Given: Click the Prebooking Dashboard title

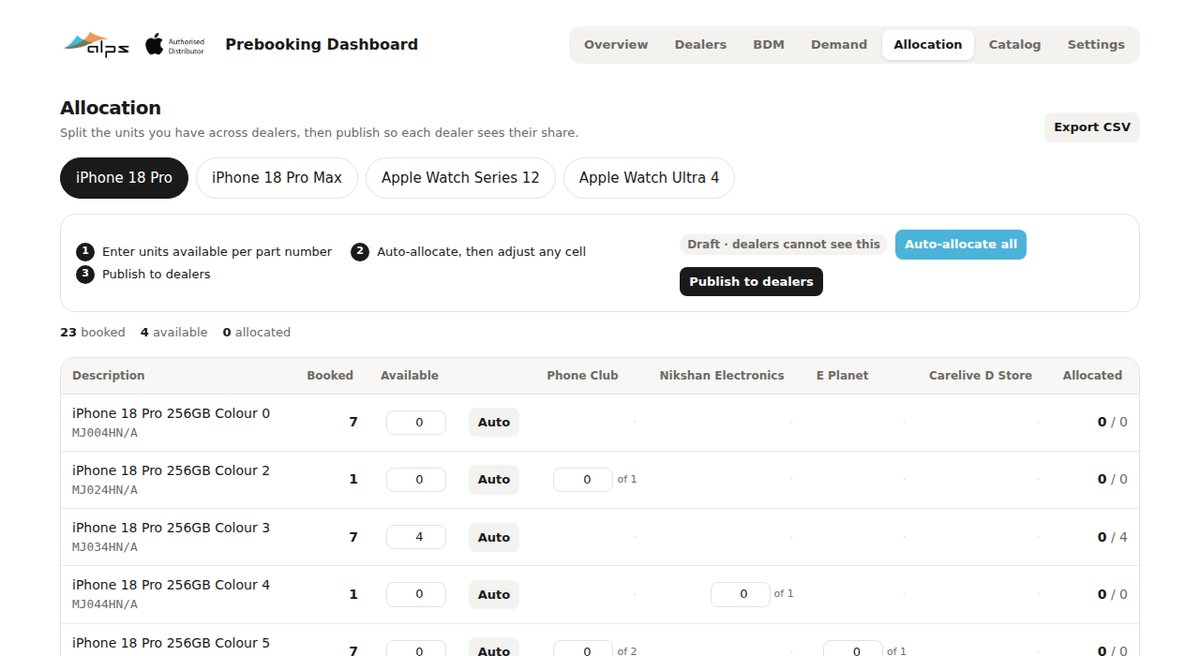Looking at the screenshot, I should (322, 44).
